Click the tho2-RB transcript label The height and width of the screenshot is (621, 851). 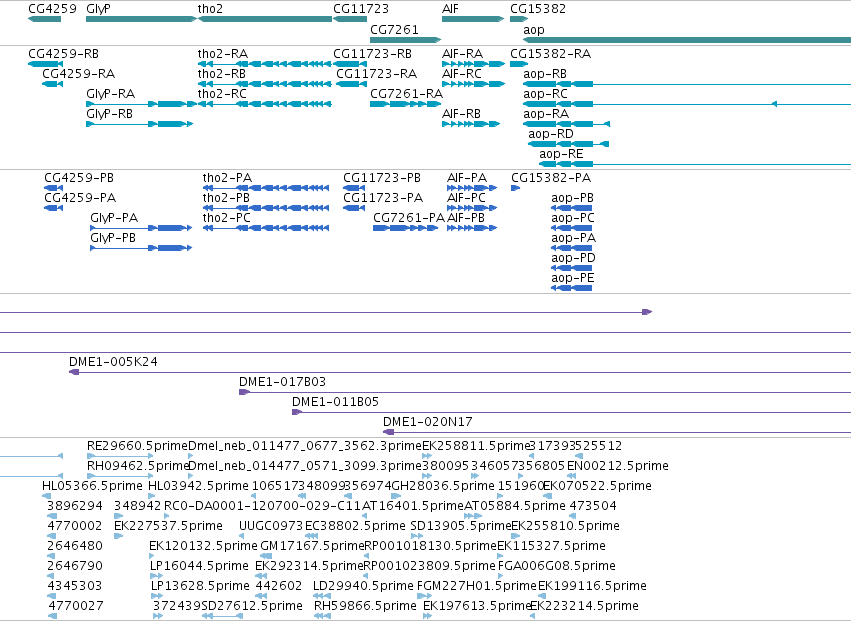(x=221, y=74)
